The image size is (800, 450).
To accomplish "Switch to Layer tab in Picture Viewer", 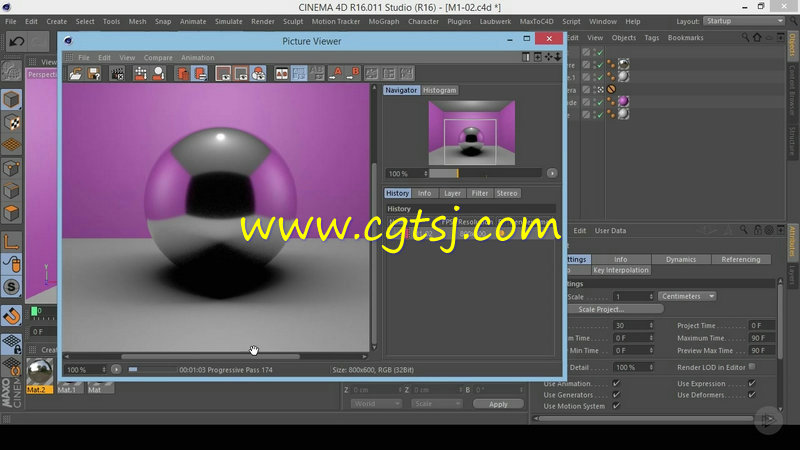I will point(452,193).
